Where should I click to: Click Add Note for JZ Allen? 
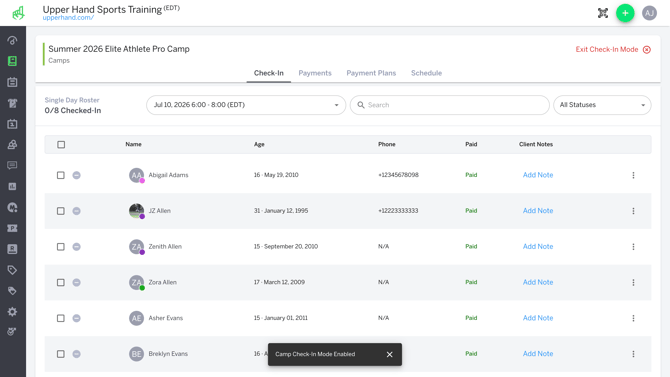538,211
